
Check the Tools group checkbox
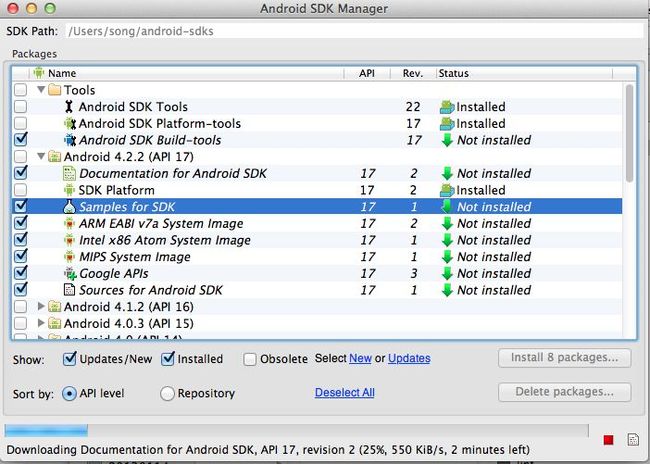[x=20, y=90]
